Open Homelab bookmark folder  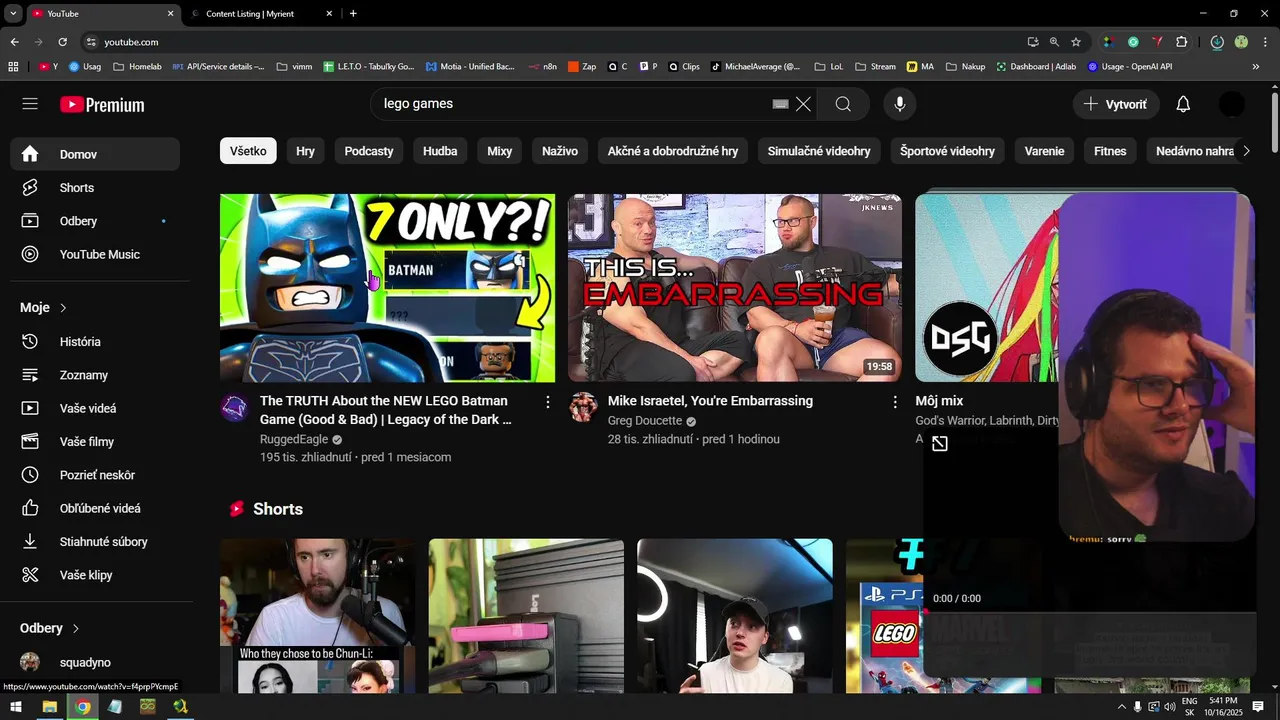(138, 67)
